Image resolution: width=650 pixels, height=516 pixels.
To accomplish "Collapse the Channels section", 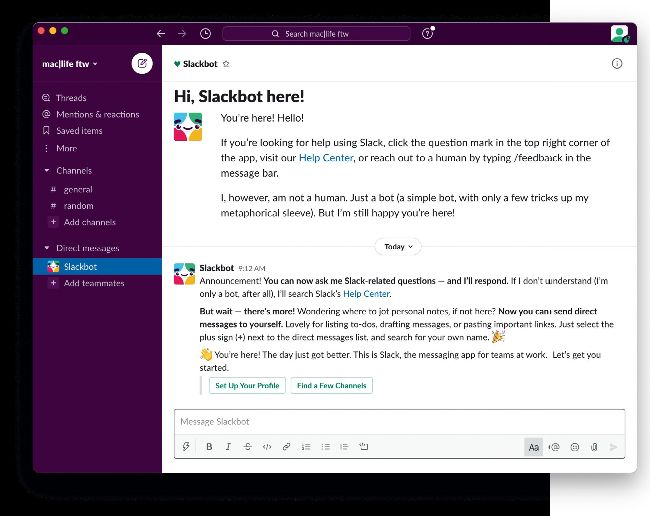I will pyautogui.click(x=47, y=171).
